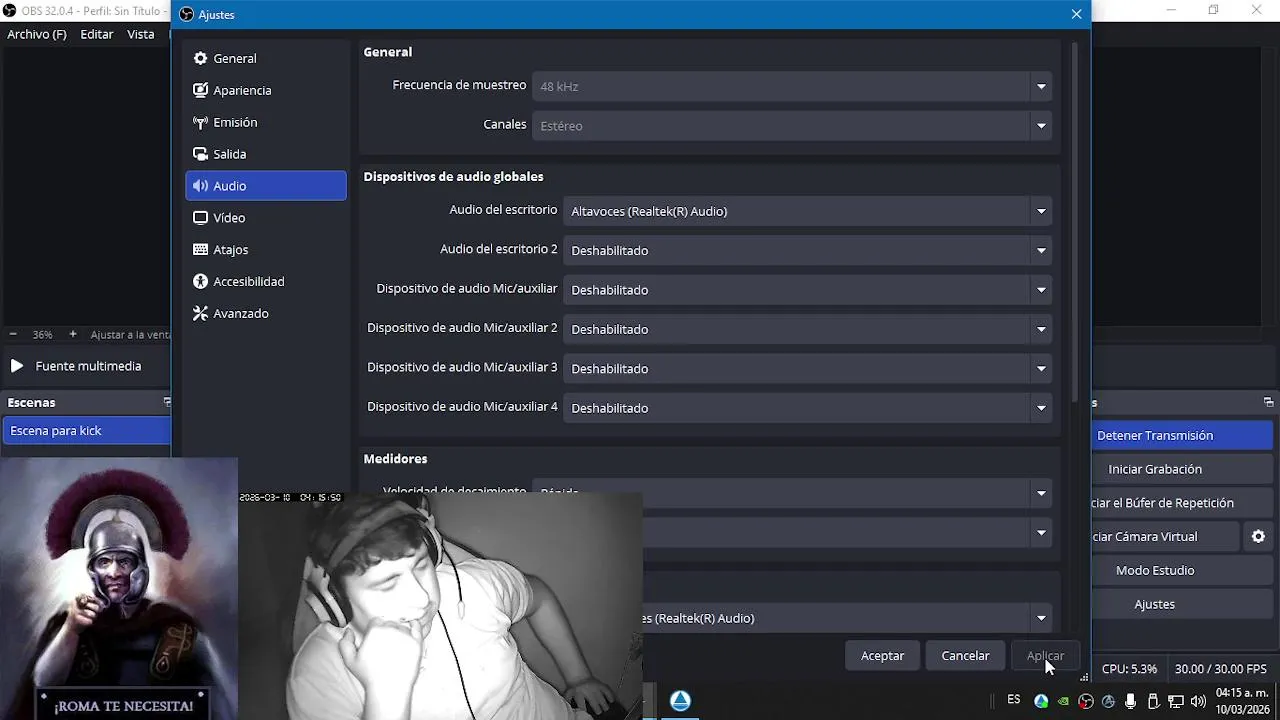Viewport: 1280px width, 720px height.
Task: Undock the controls panel via its icon
Action: pyautogui.click(x=1268, y=402)
